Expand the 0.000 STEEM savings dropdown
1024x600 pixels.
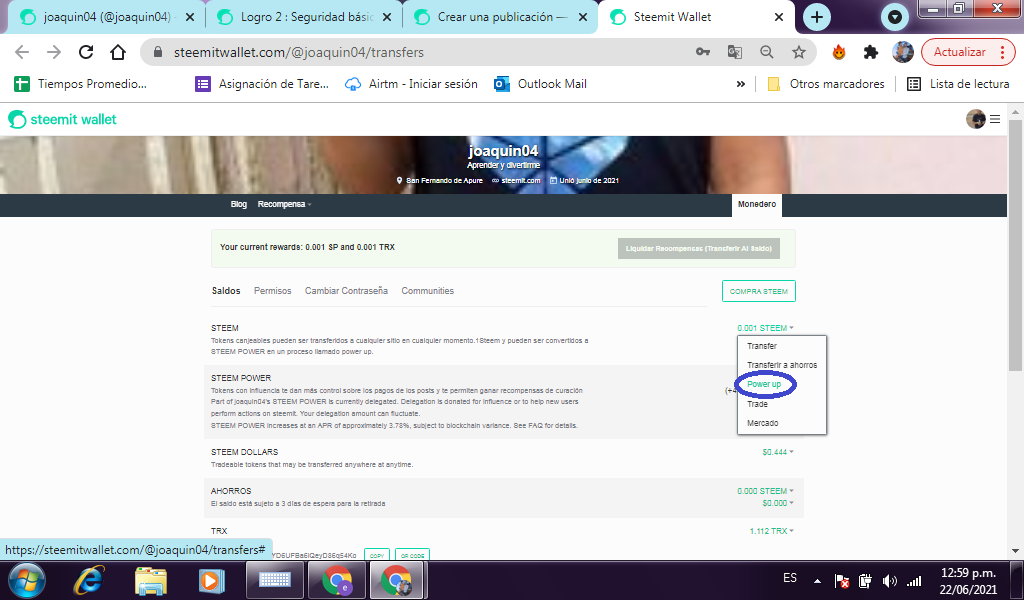click(765, 491)
